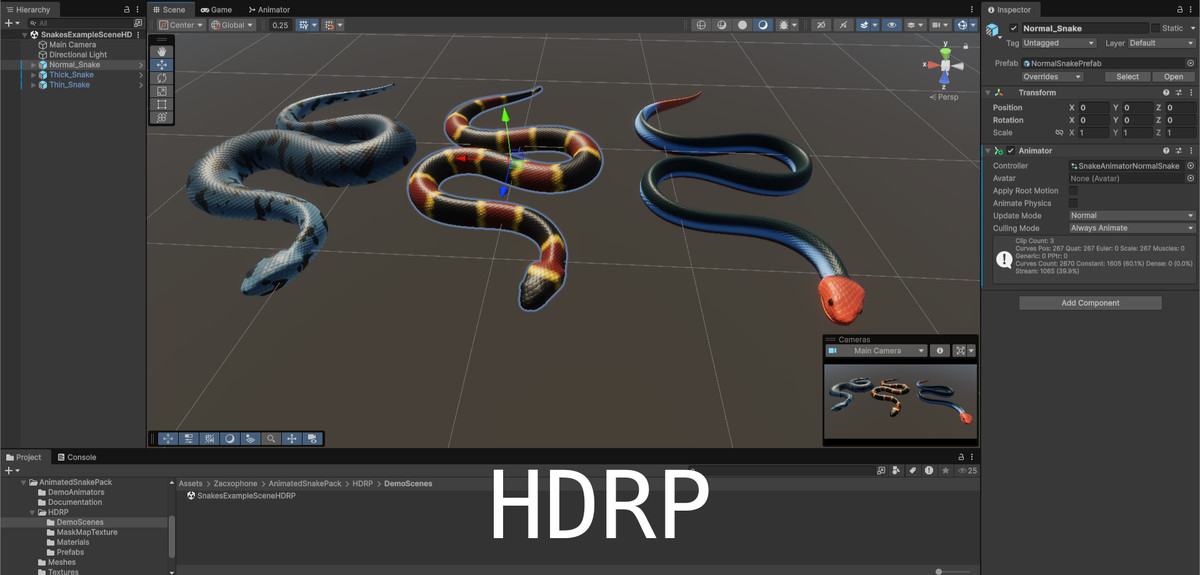Viewport: 1200px width, 575px height.
Task: Open Transform component presets icon
Action: (x=1178, y=93)
